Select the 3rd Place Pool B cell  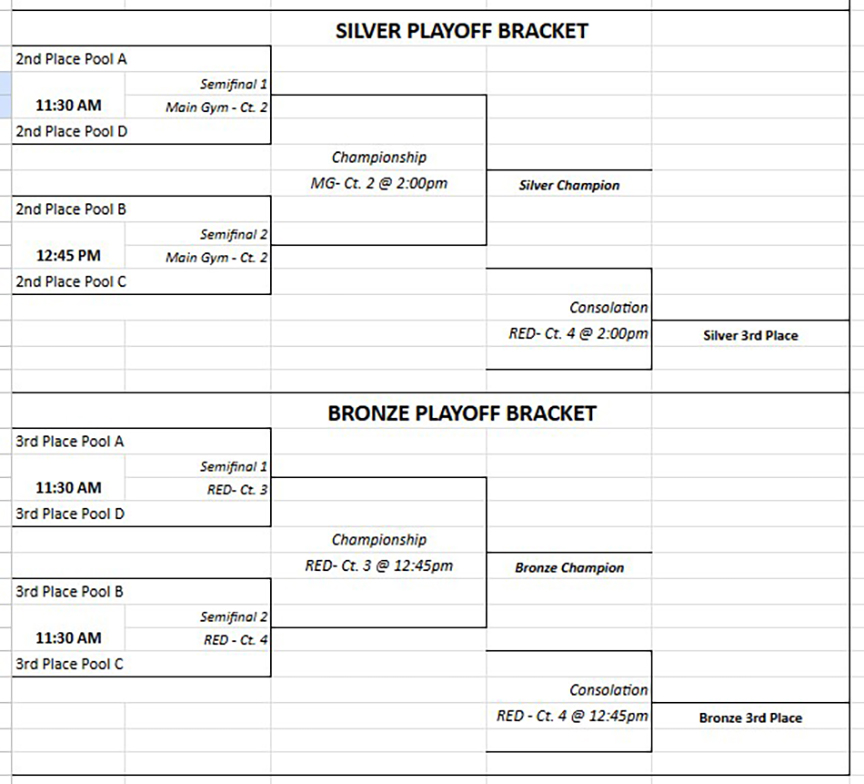tap(71, 591)
